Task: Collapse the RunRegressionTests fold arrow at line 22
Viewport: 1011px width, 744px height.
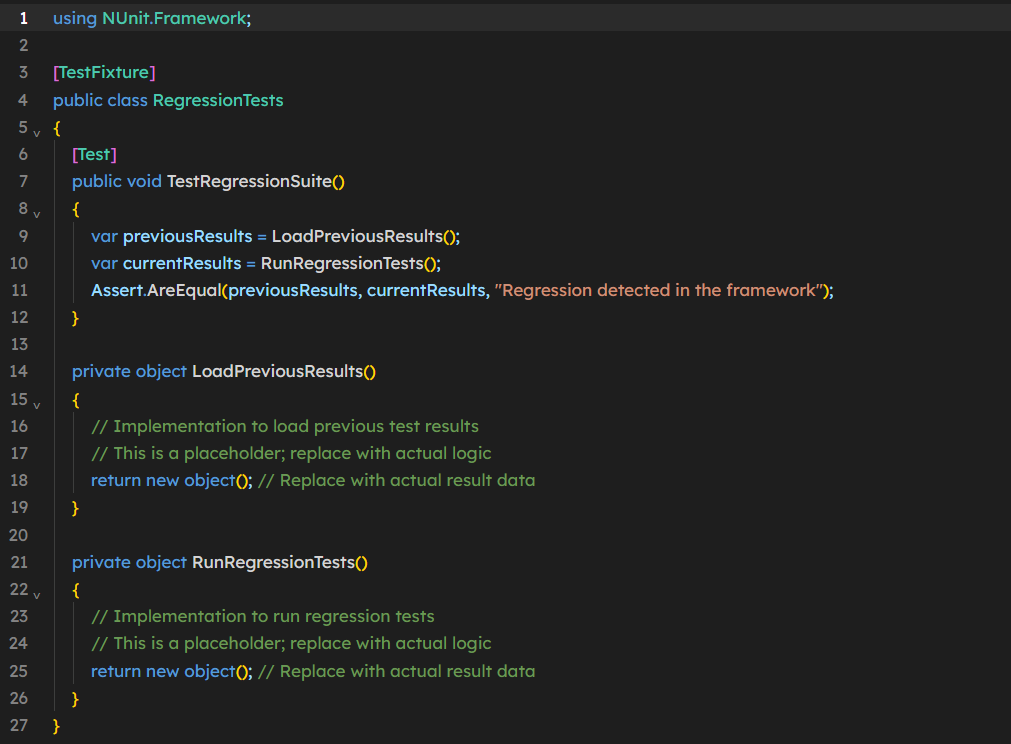Action: pos(37,595)
